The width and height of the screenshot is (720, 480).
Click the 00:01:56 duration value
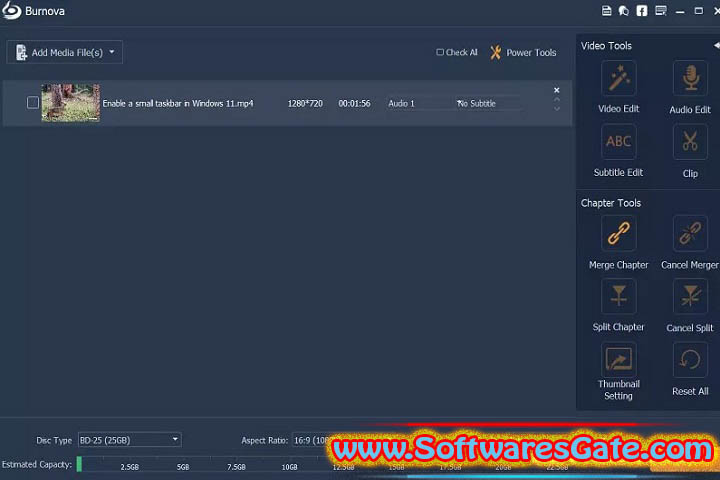click(354, 103)
